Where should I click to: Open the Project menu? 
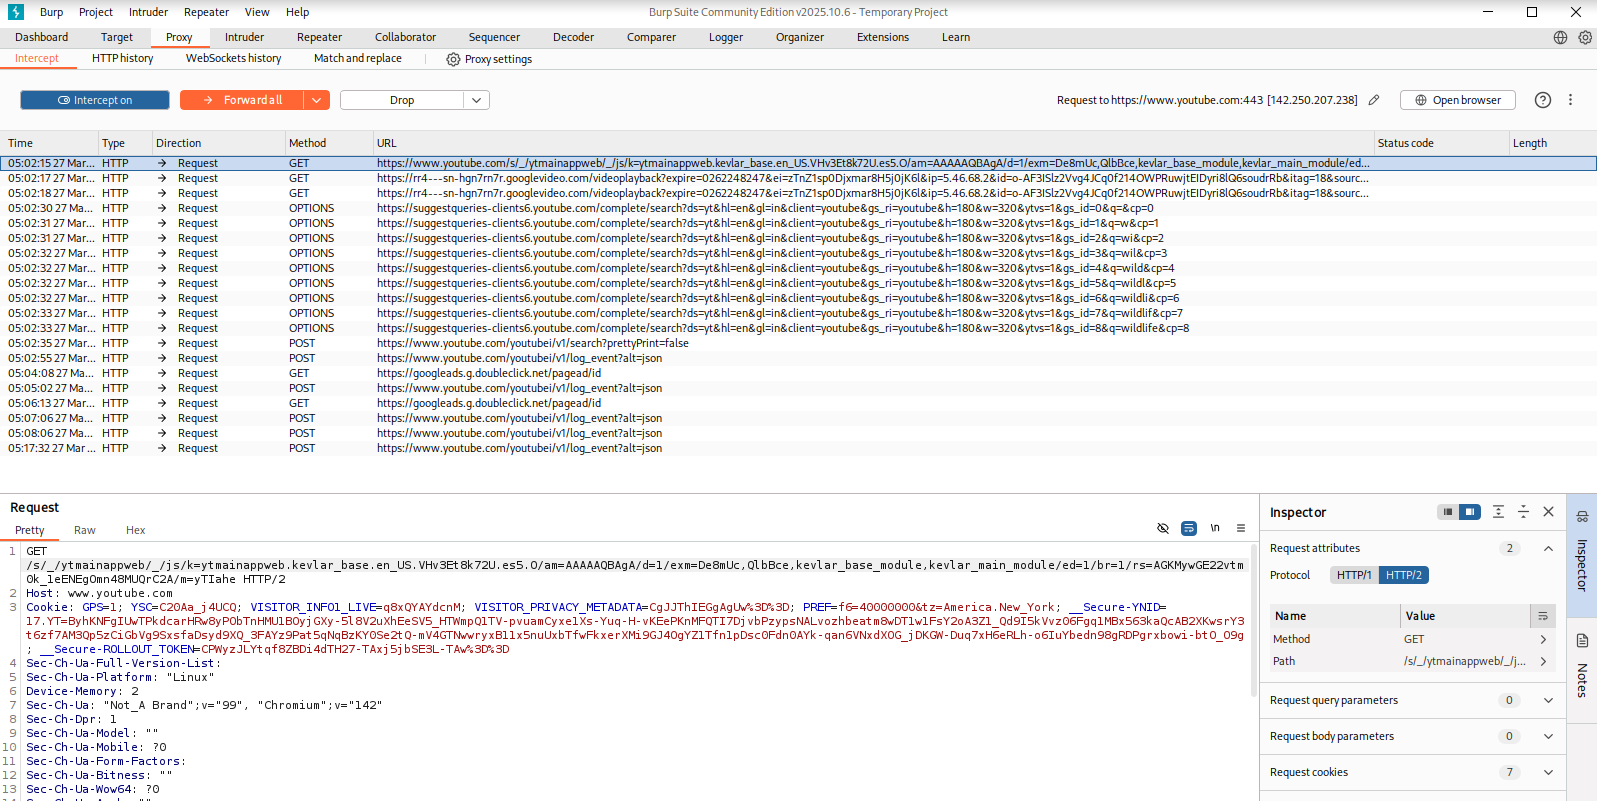tap(96, 12)
